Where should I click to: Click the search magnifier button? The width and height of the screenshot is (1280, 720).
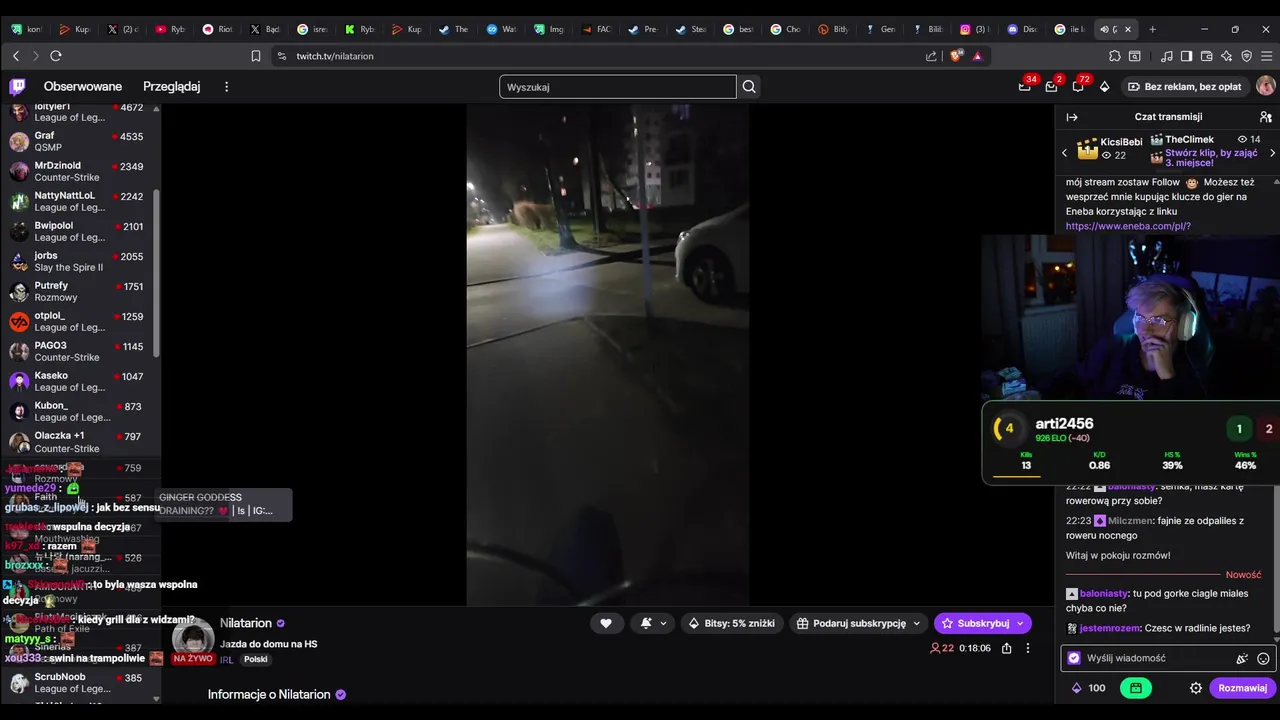coord(749,87)
